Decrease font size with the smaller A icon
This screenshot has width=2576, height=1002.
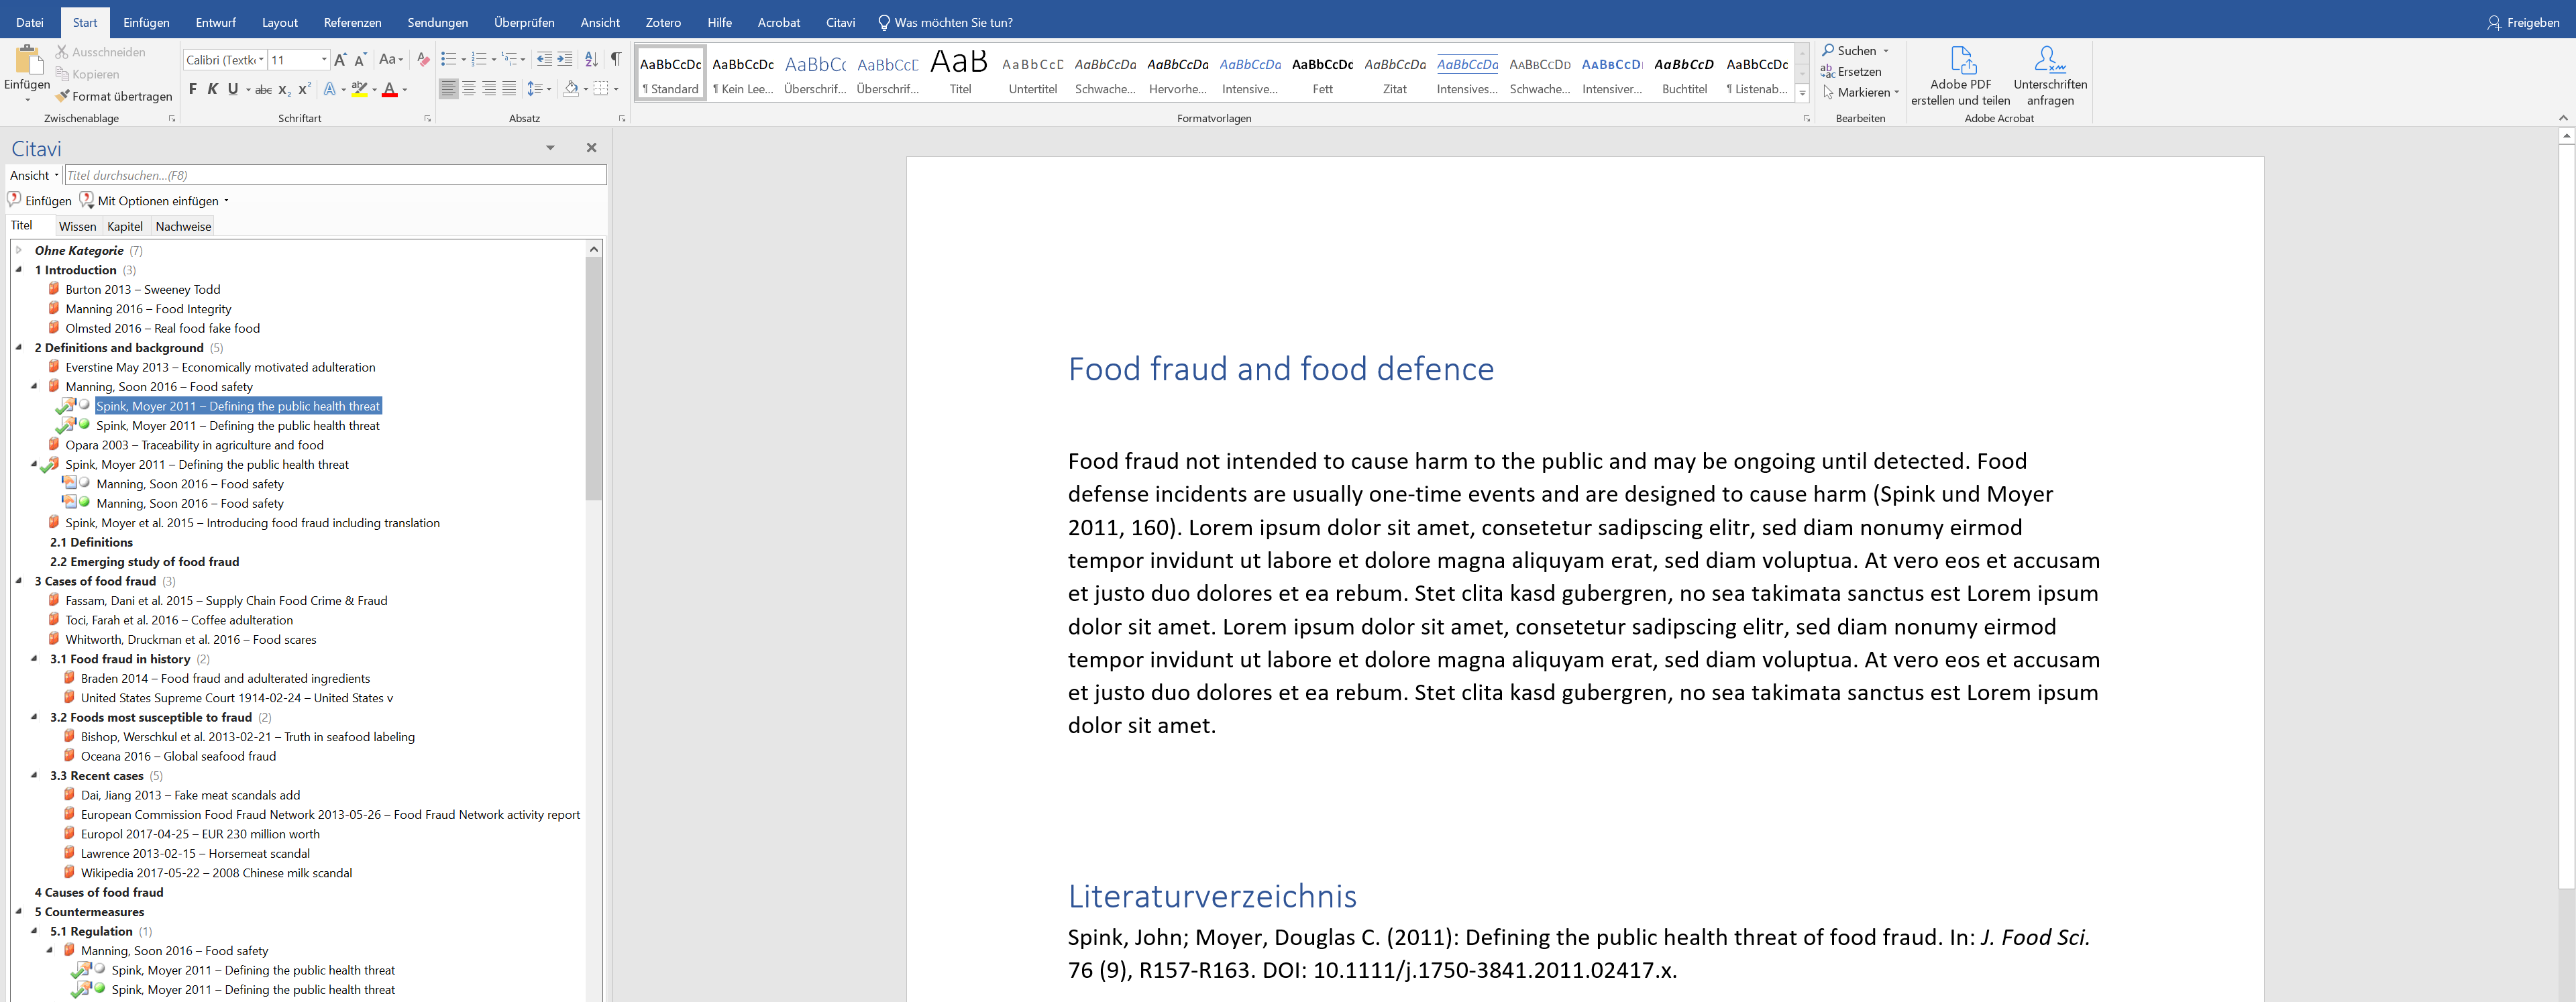click(360, 60)
